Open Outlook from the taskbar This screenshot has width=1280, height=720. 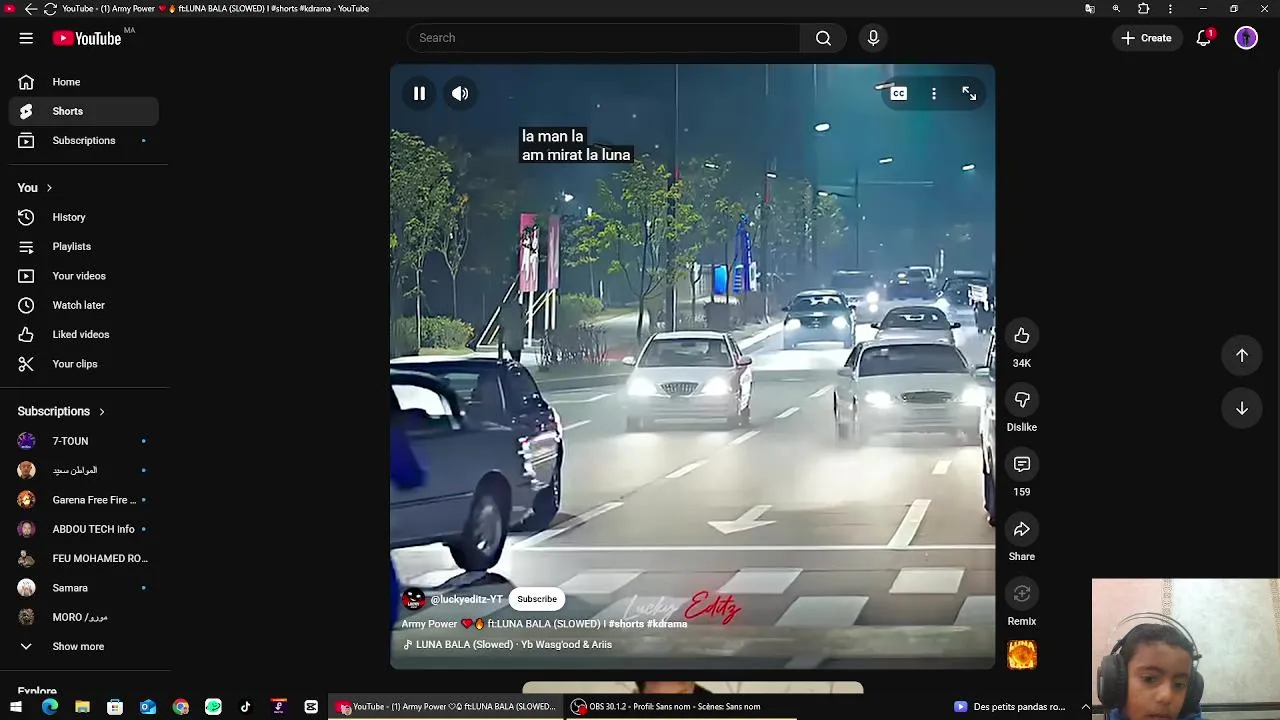pos(148,707)
